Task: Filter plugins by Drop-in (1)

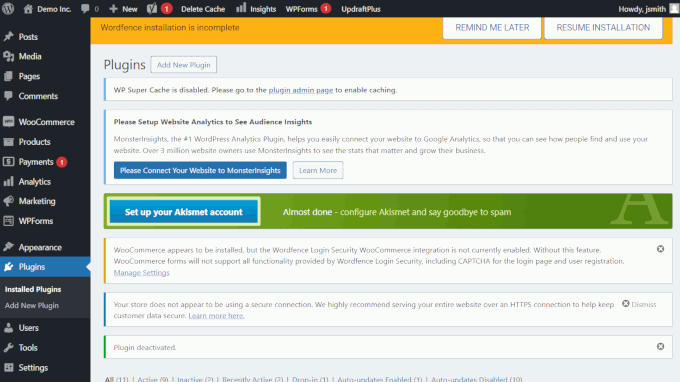Action: coord(310,379)
